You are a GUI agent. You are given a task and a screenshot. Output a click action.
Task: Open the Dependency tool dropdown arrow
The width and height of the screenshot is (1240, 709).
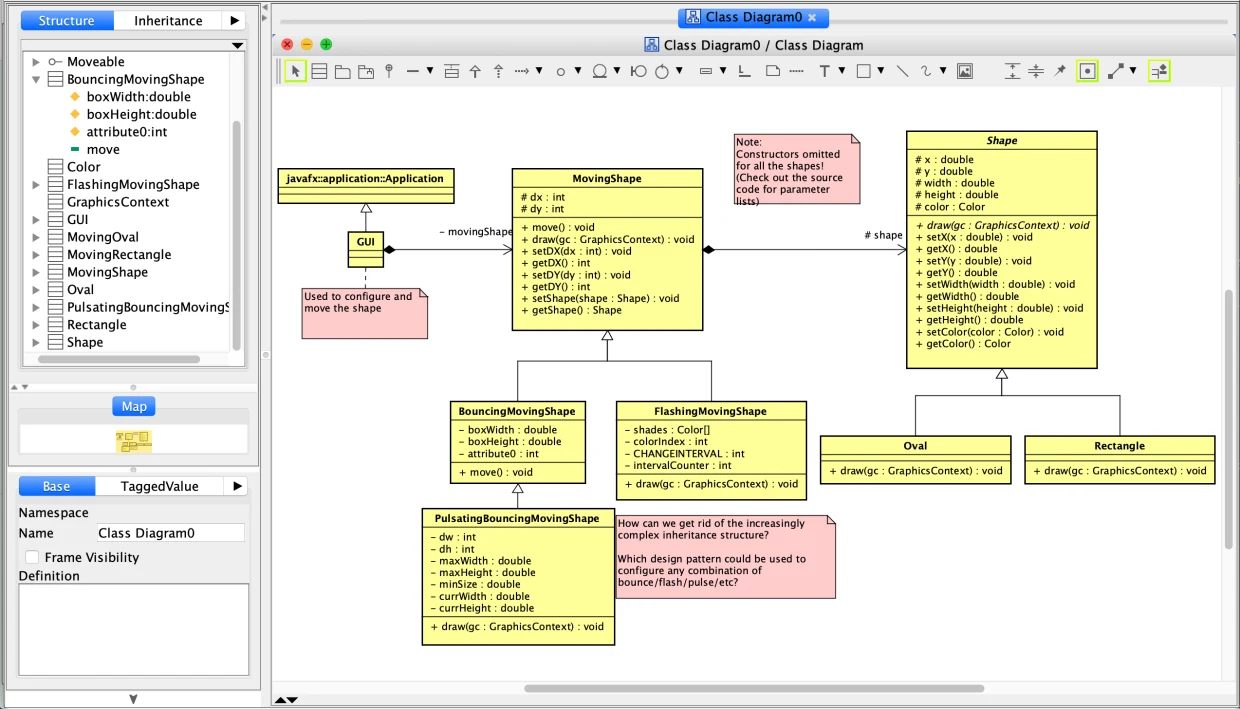[x=539, y=71]
